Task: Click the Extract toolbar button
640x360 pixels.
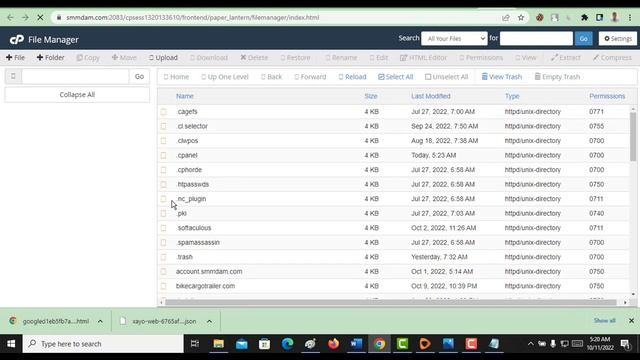Action: click(565, 58)
